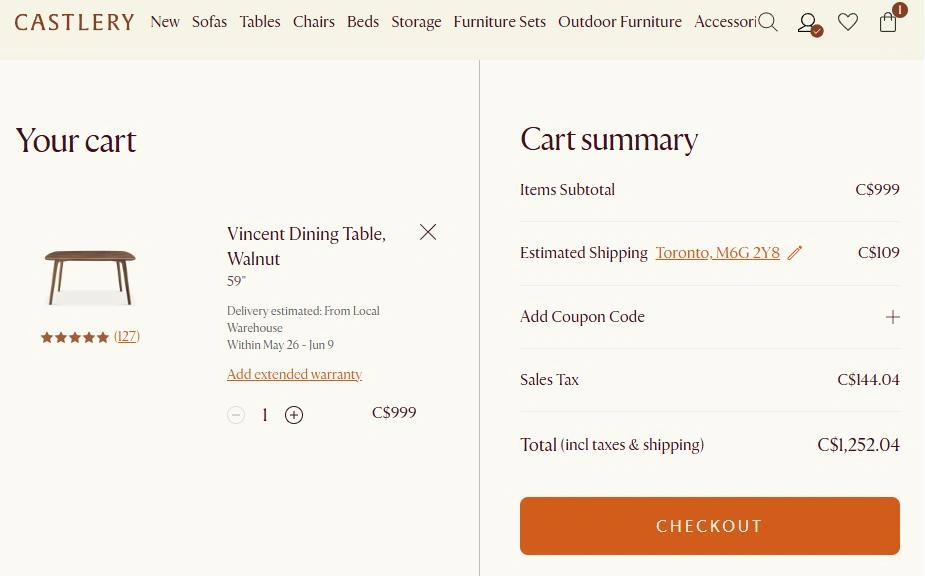
Task: Go to Castlery home logo
Action: point(74,22)
